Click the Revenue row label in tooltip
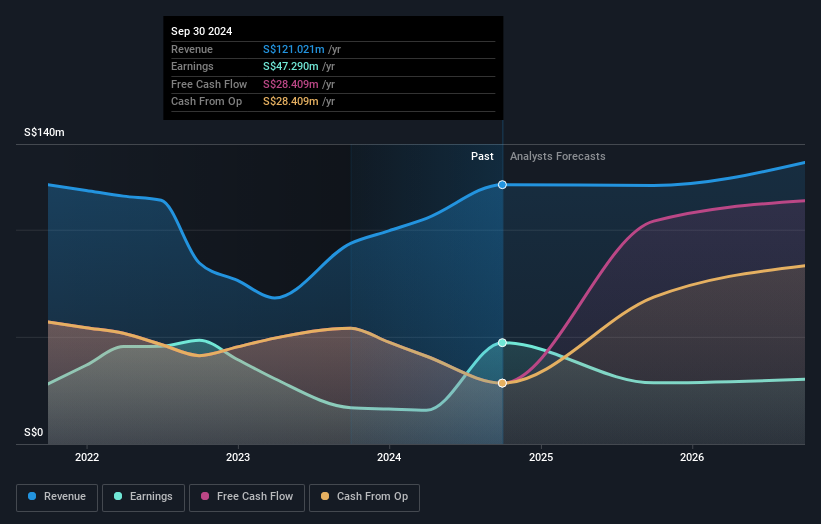Screen dimensions: 821x524 [192, 49]
